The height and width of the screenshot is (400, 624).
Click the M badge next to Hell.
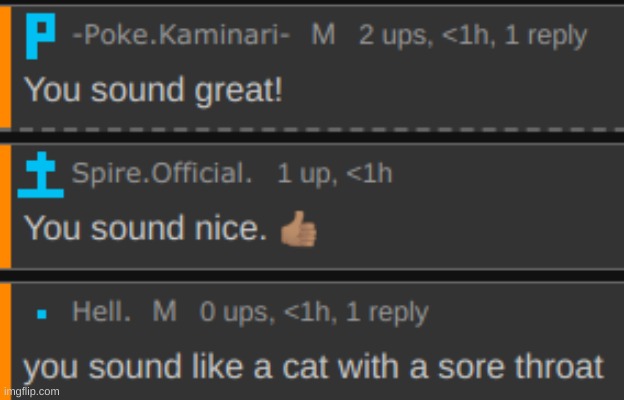click(165, 311)
